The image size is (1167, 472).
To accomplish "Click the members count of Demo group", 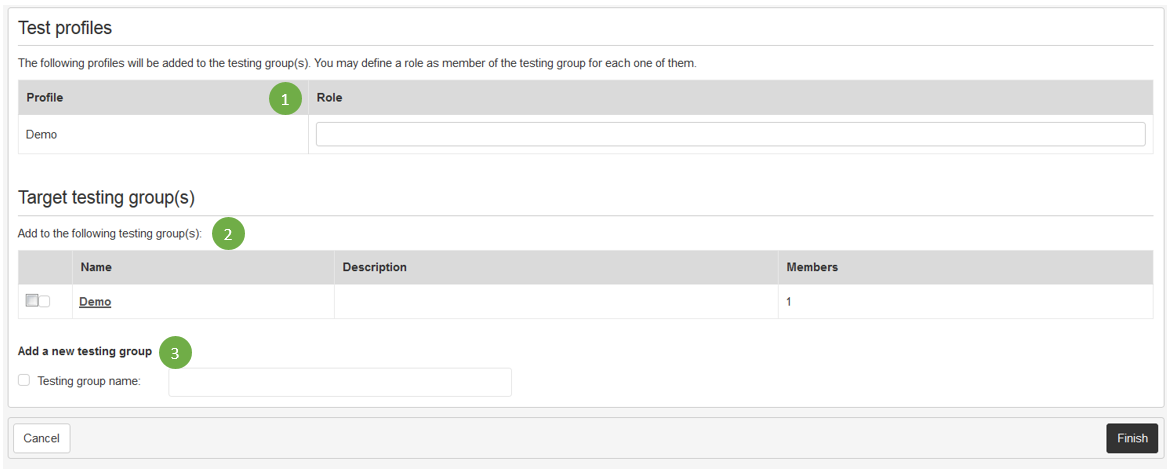I will click(x=789, y=301).
